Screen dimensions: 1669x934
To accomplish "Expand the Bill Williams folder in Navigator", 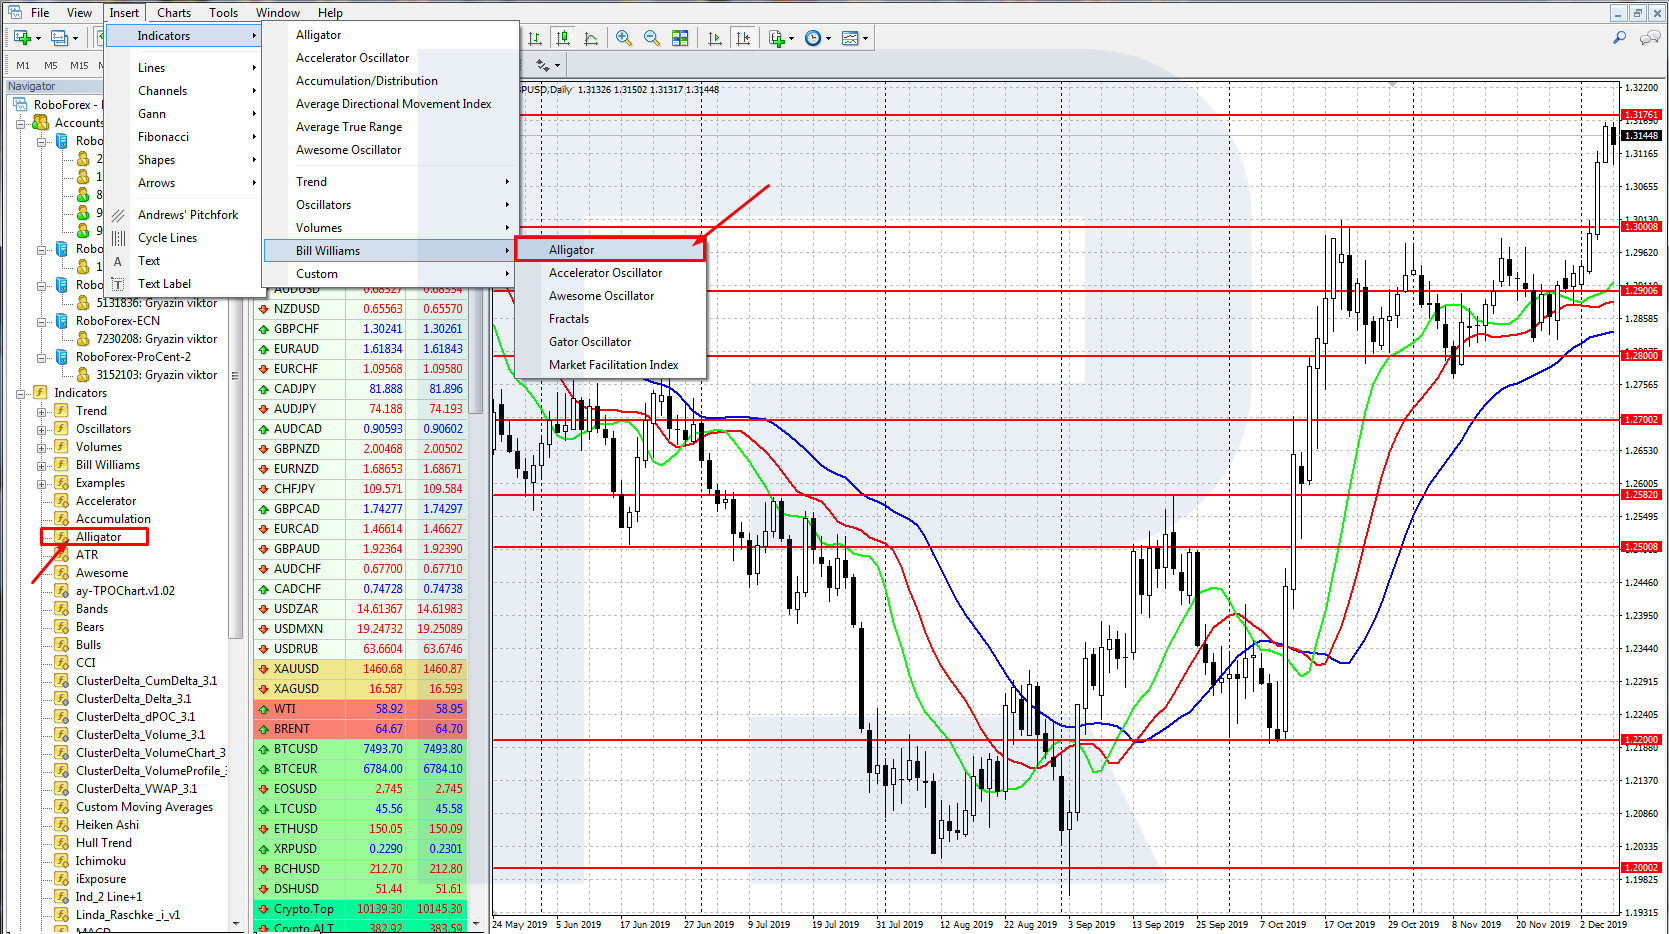I will click(42, 465).
